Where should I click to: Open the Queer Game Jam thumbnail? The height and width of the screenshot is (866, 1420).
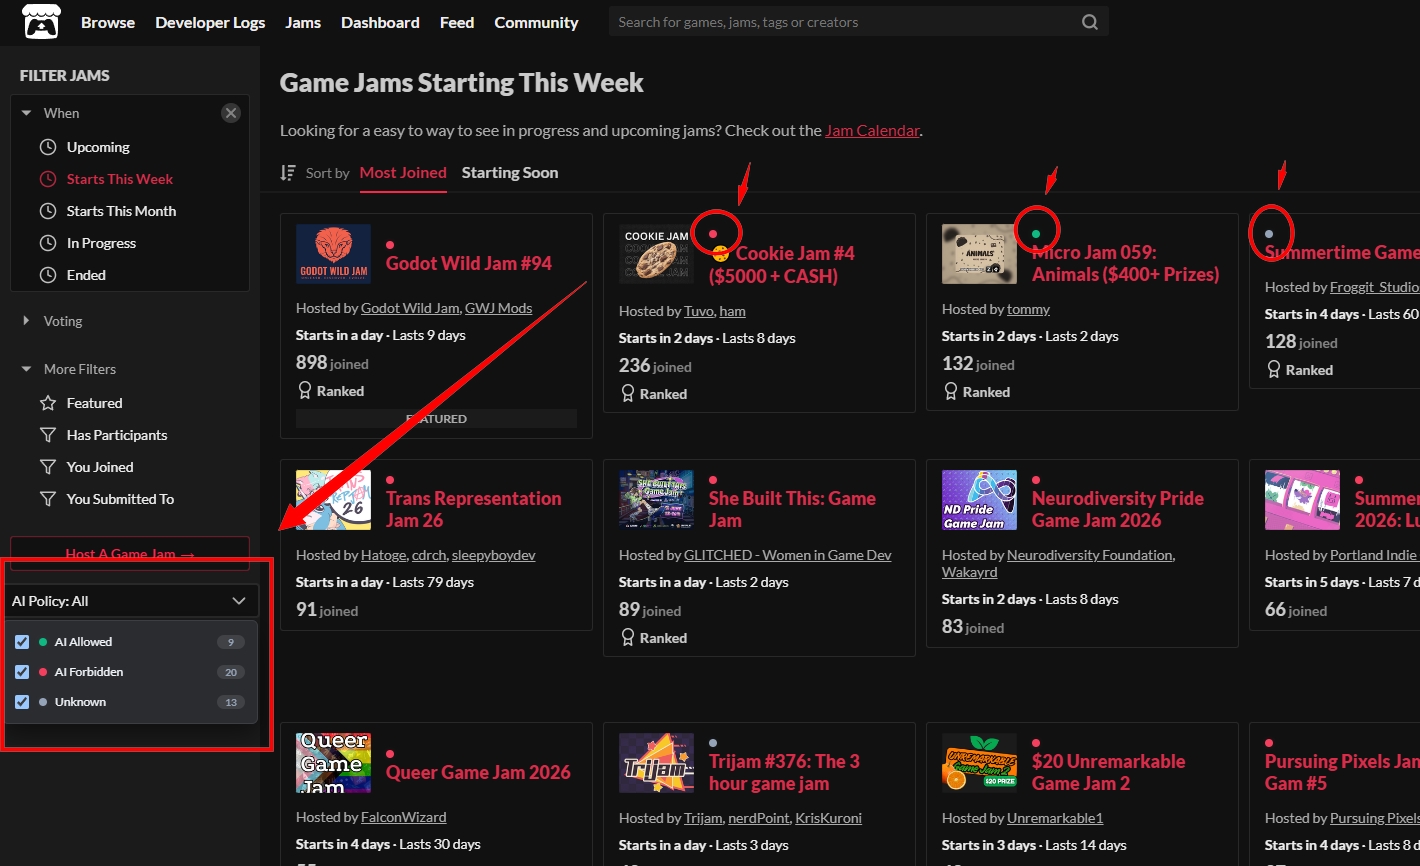click(333, 763)
